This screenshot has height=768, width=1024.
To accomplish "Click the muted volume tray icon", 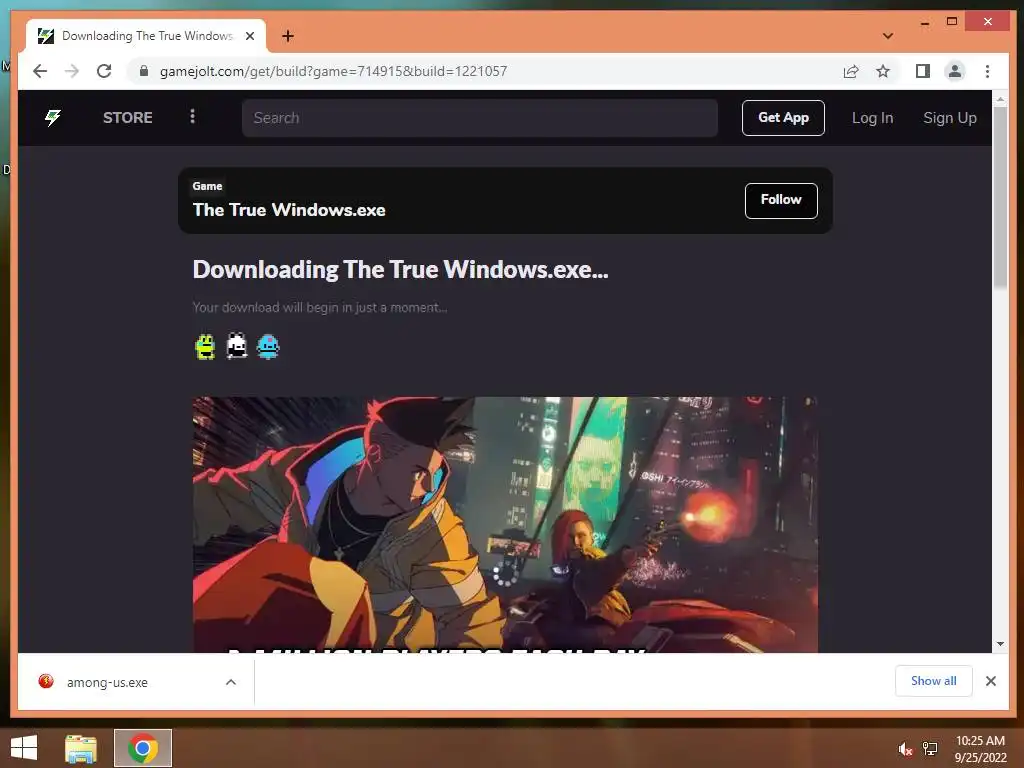I will click(905, 749).
